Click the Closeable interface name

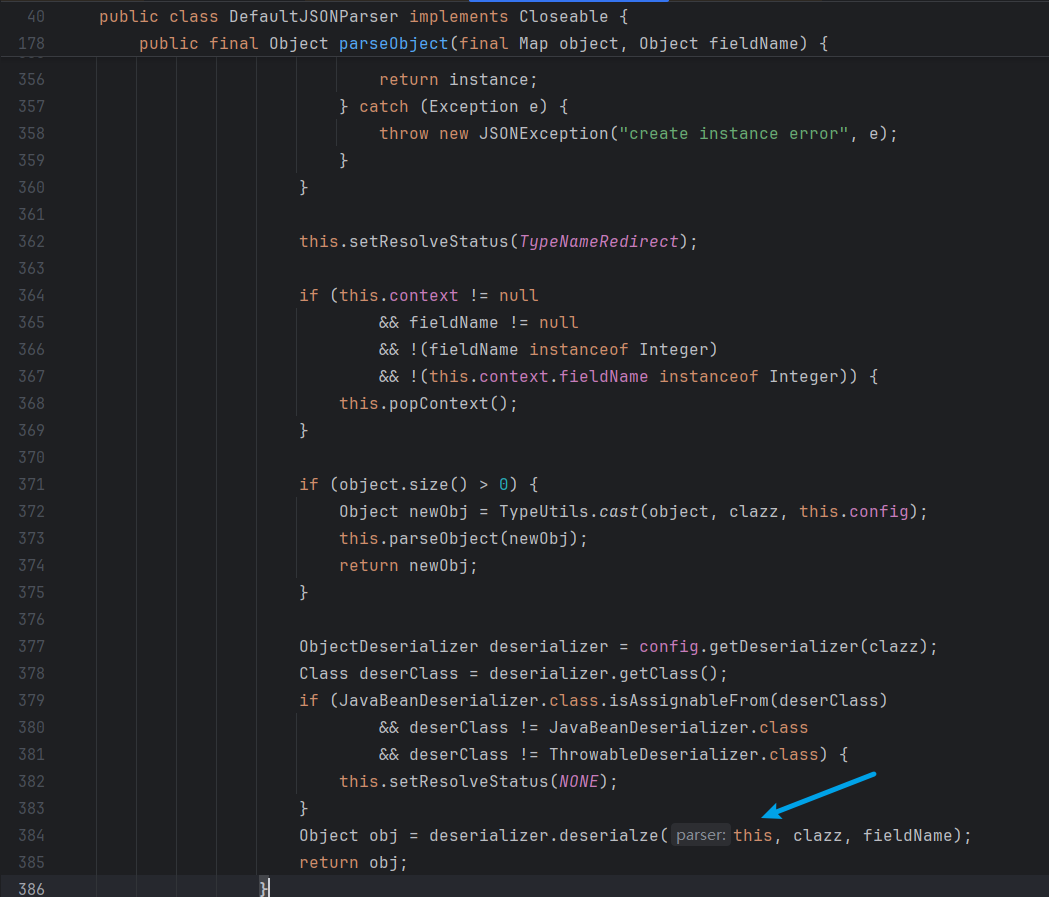(x=563, y=16)
